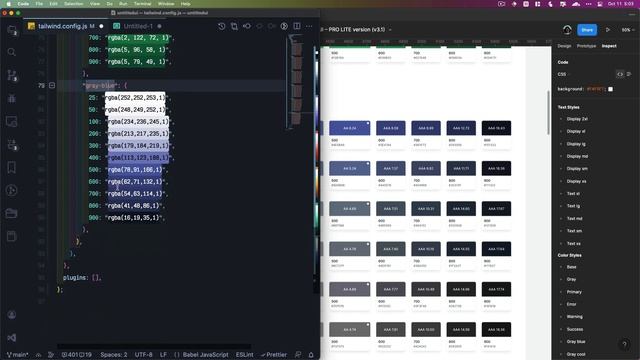Click the feedback icon in VS Code status bar
Screen dimensions: 640x360
(298, 355)
